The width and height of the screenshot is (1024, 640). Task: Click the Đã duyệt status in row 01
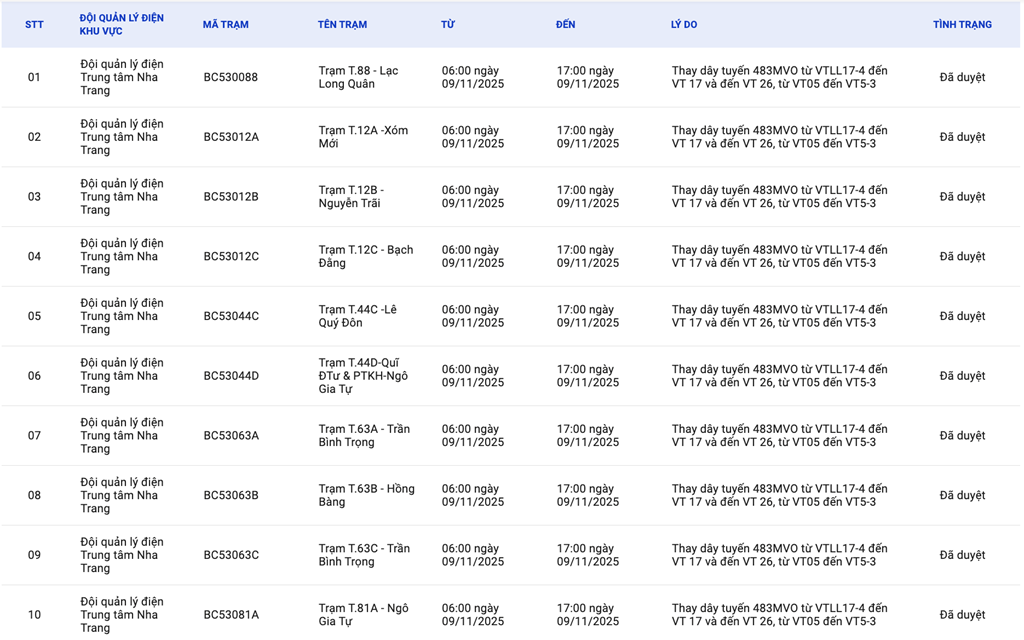coord(962,77)
